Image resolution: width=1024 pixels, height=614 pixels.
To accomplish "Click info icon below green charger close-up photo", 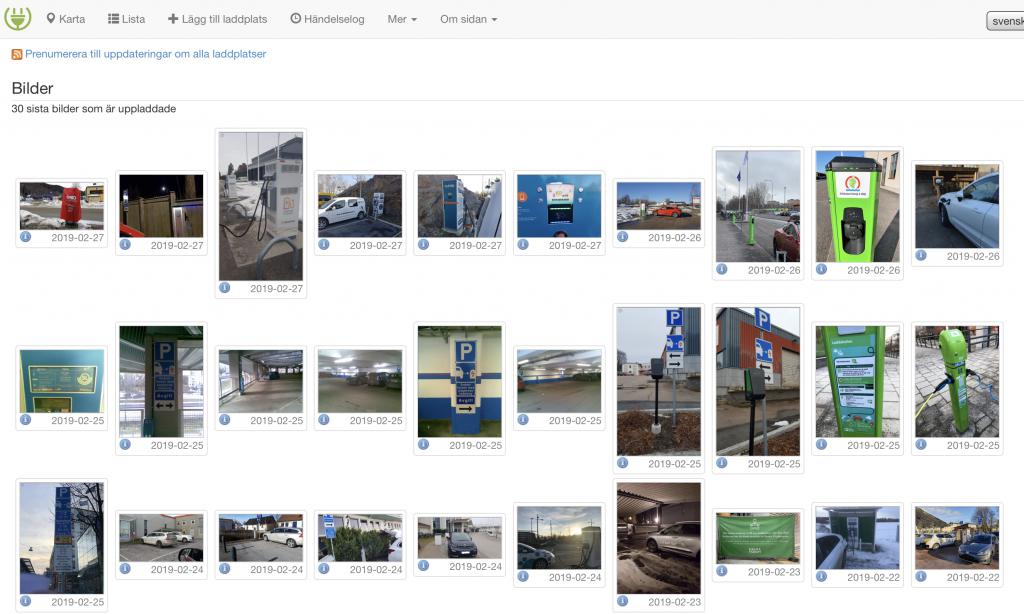I will pos(821,269).
